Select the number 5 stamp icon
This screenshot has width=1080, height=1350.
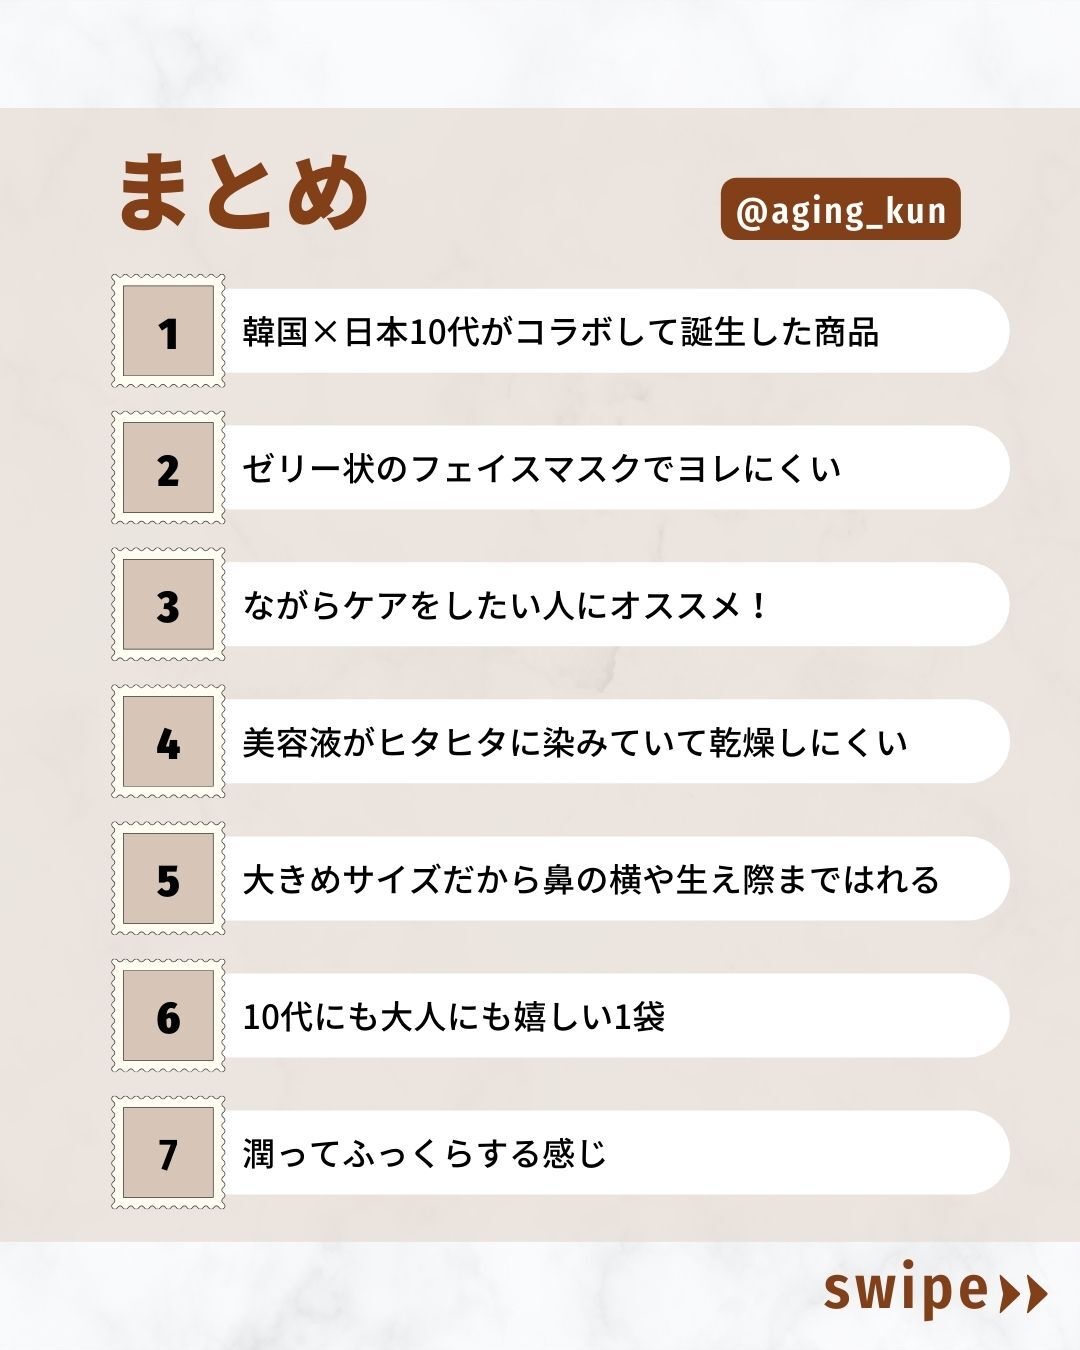point(168,879)
